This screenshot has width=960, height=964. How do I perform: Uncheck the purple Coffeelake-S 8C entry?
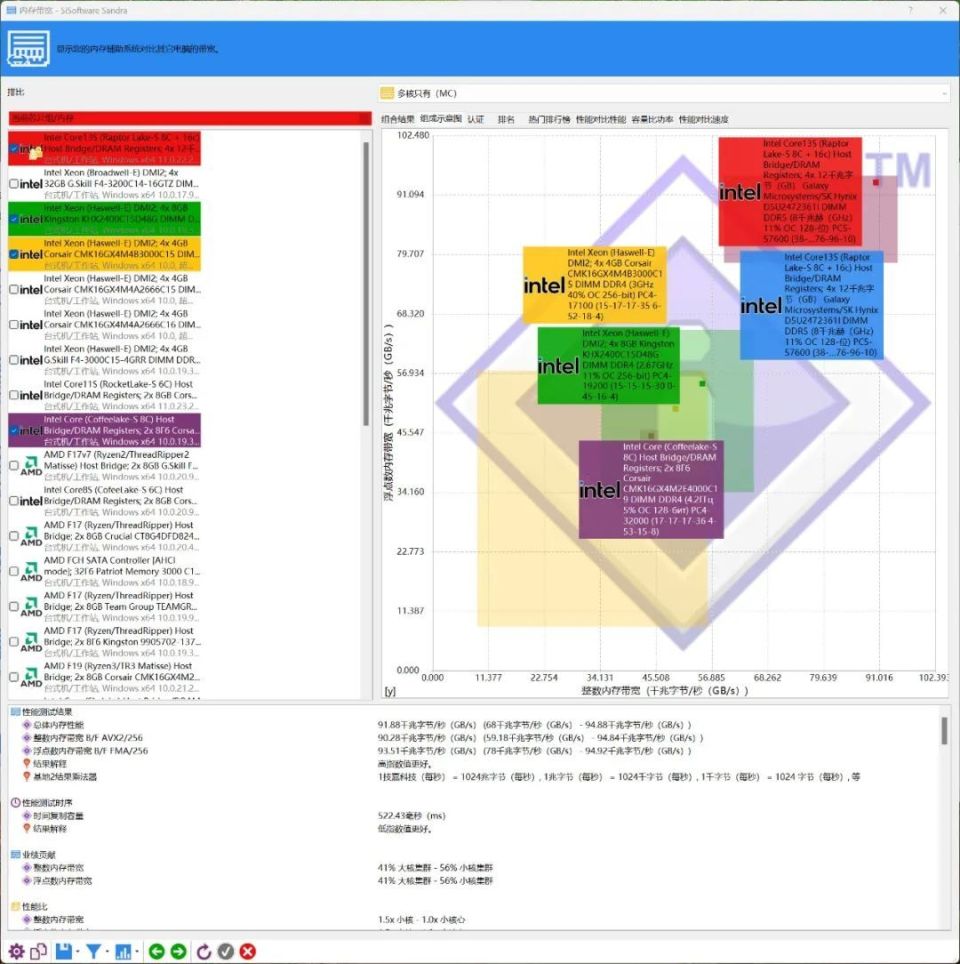click(14, 430)
